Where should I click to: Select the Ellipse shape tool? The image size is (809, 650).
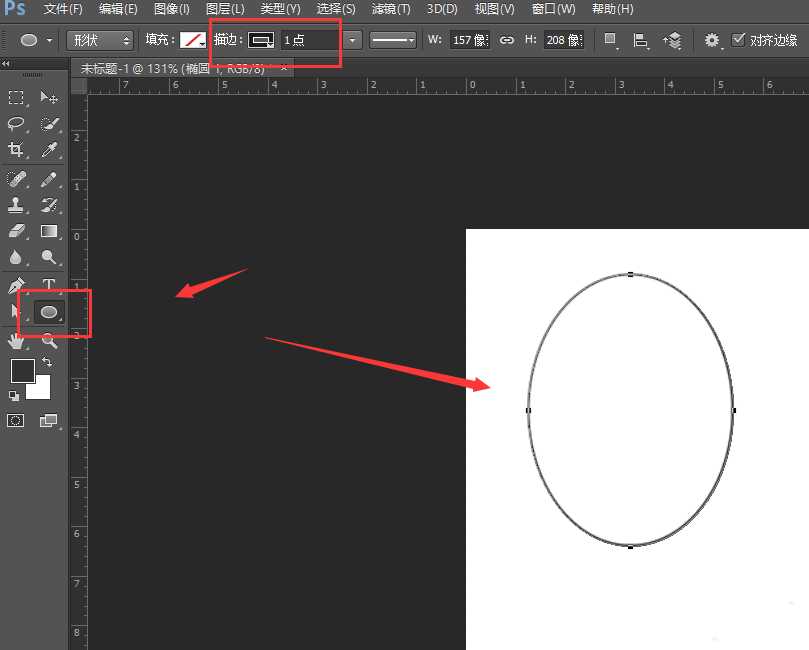(x=49, y=312)
